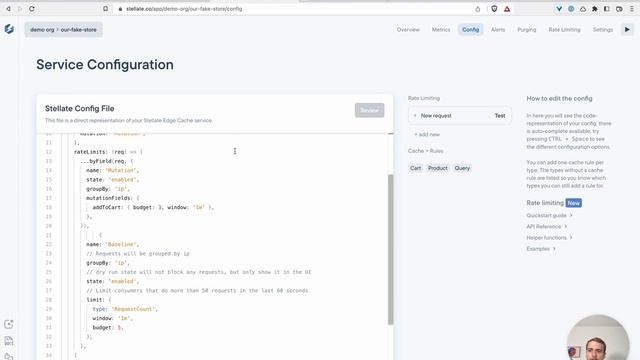Select the Product cache rule tag
640x360 pixels.
pos(438,168)
